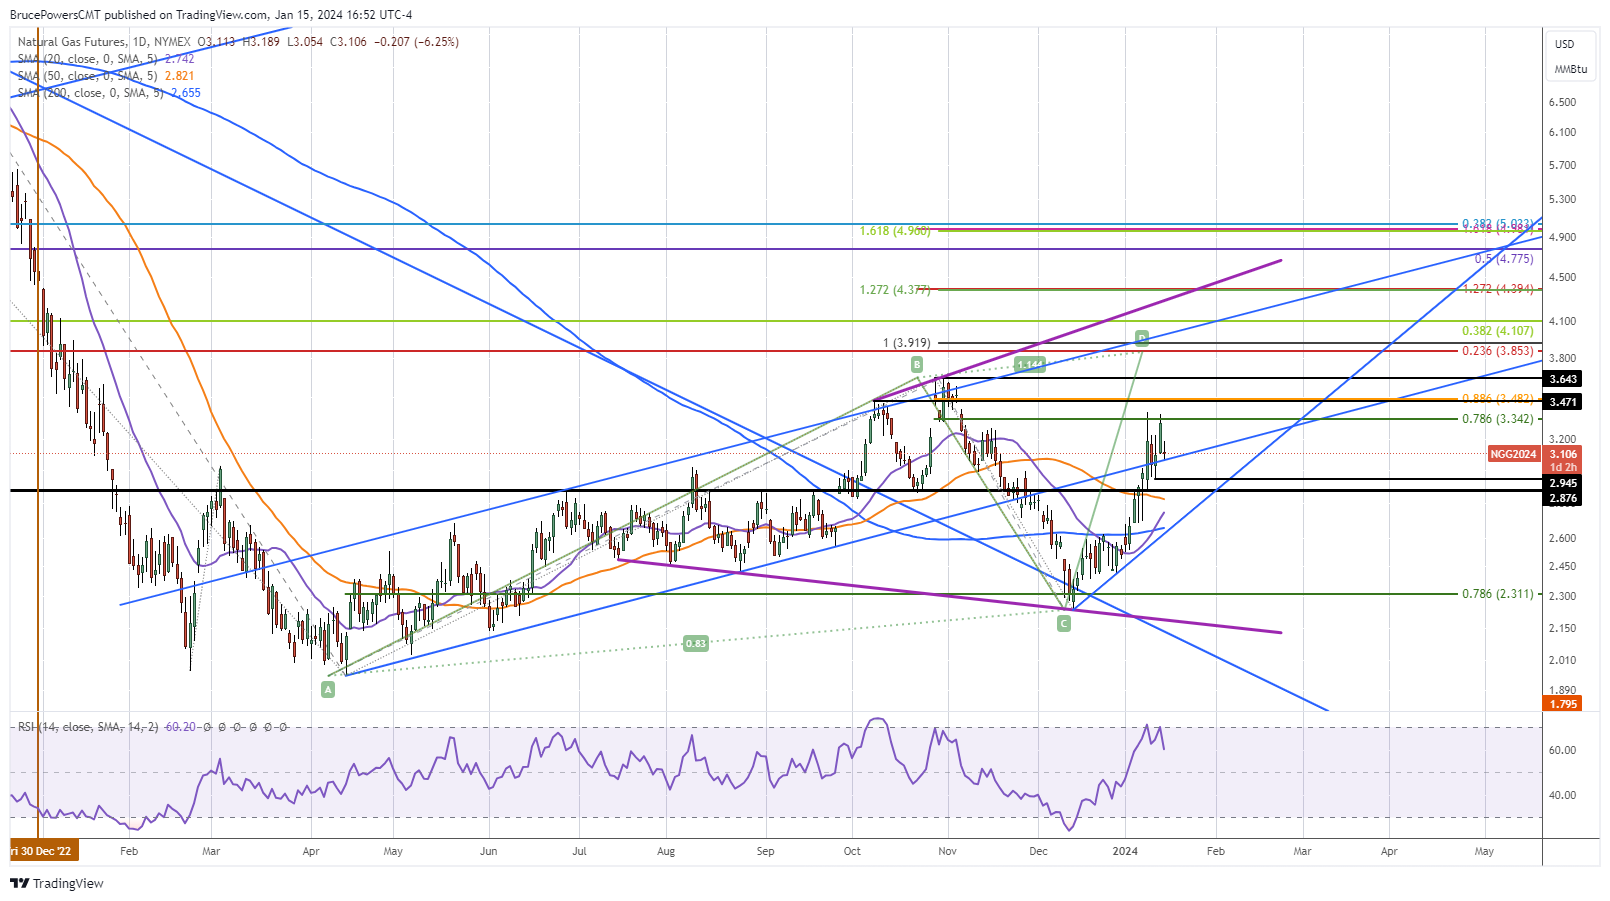1610x901 pixels.
Task: Click the TradingView logo at bottom left
Action: [x=57, y=883]
